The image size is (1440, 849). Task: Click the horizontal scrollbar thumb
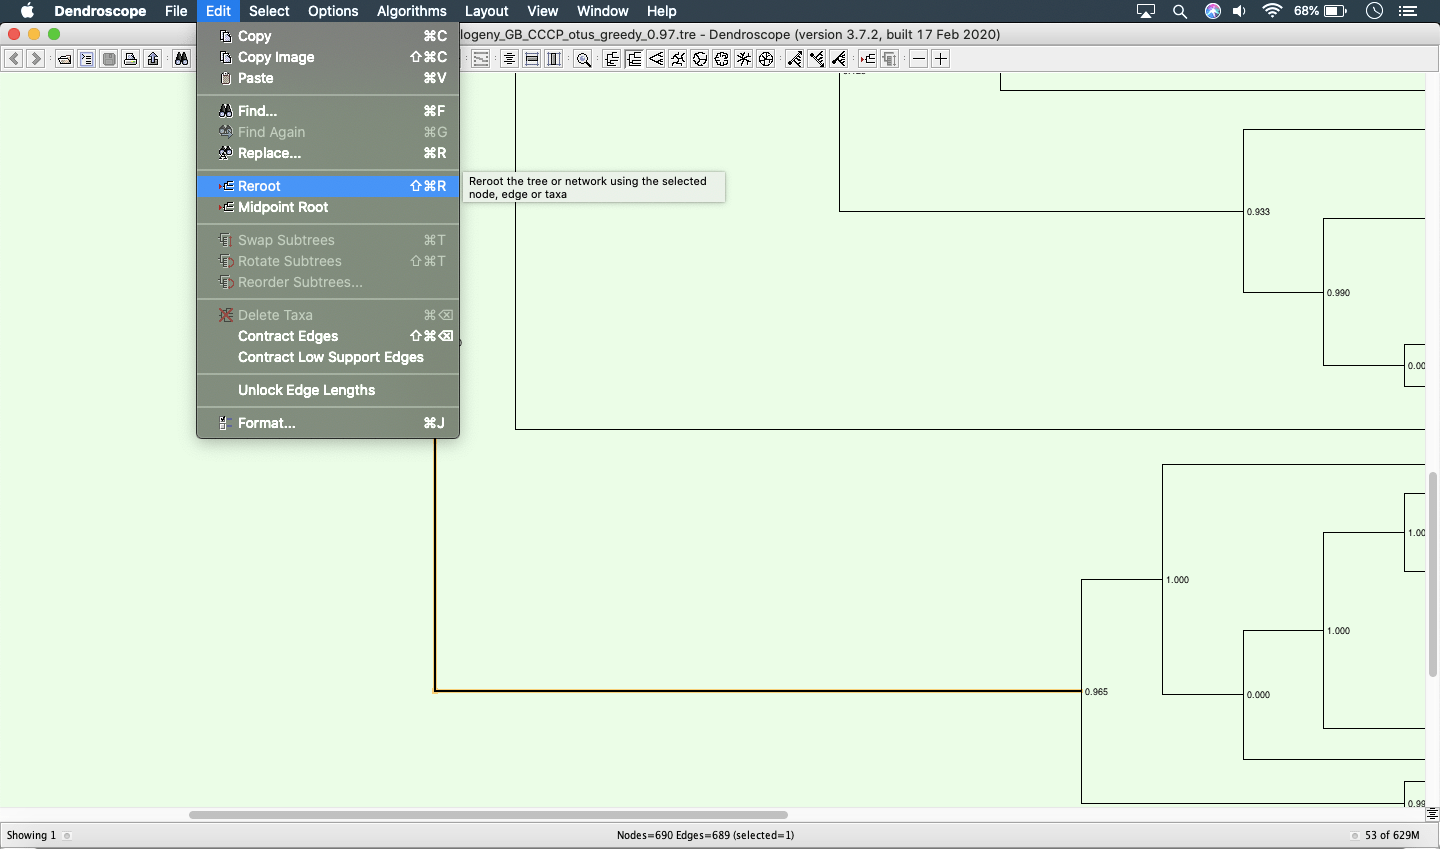point(488,815)
